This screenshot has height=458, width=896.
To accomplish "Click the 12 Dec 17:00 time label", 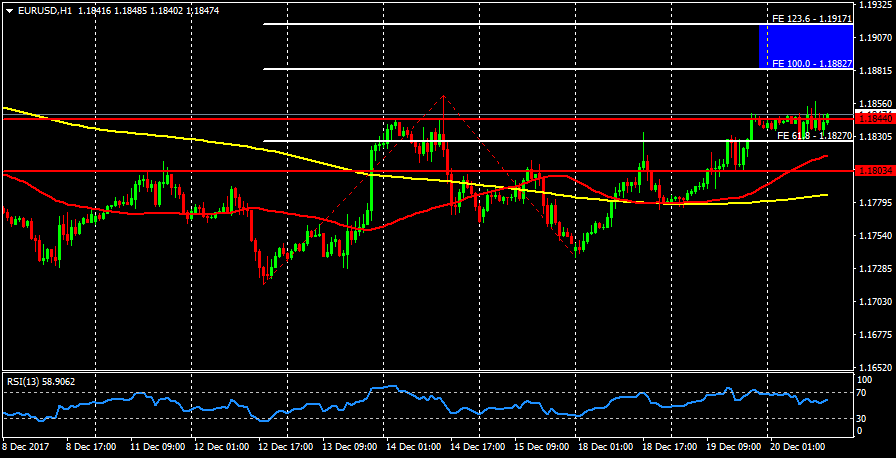I will [x=283, y=445].
